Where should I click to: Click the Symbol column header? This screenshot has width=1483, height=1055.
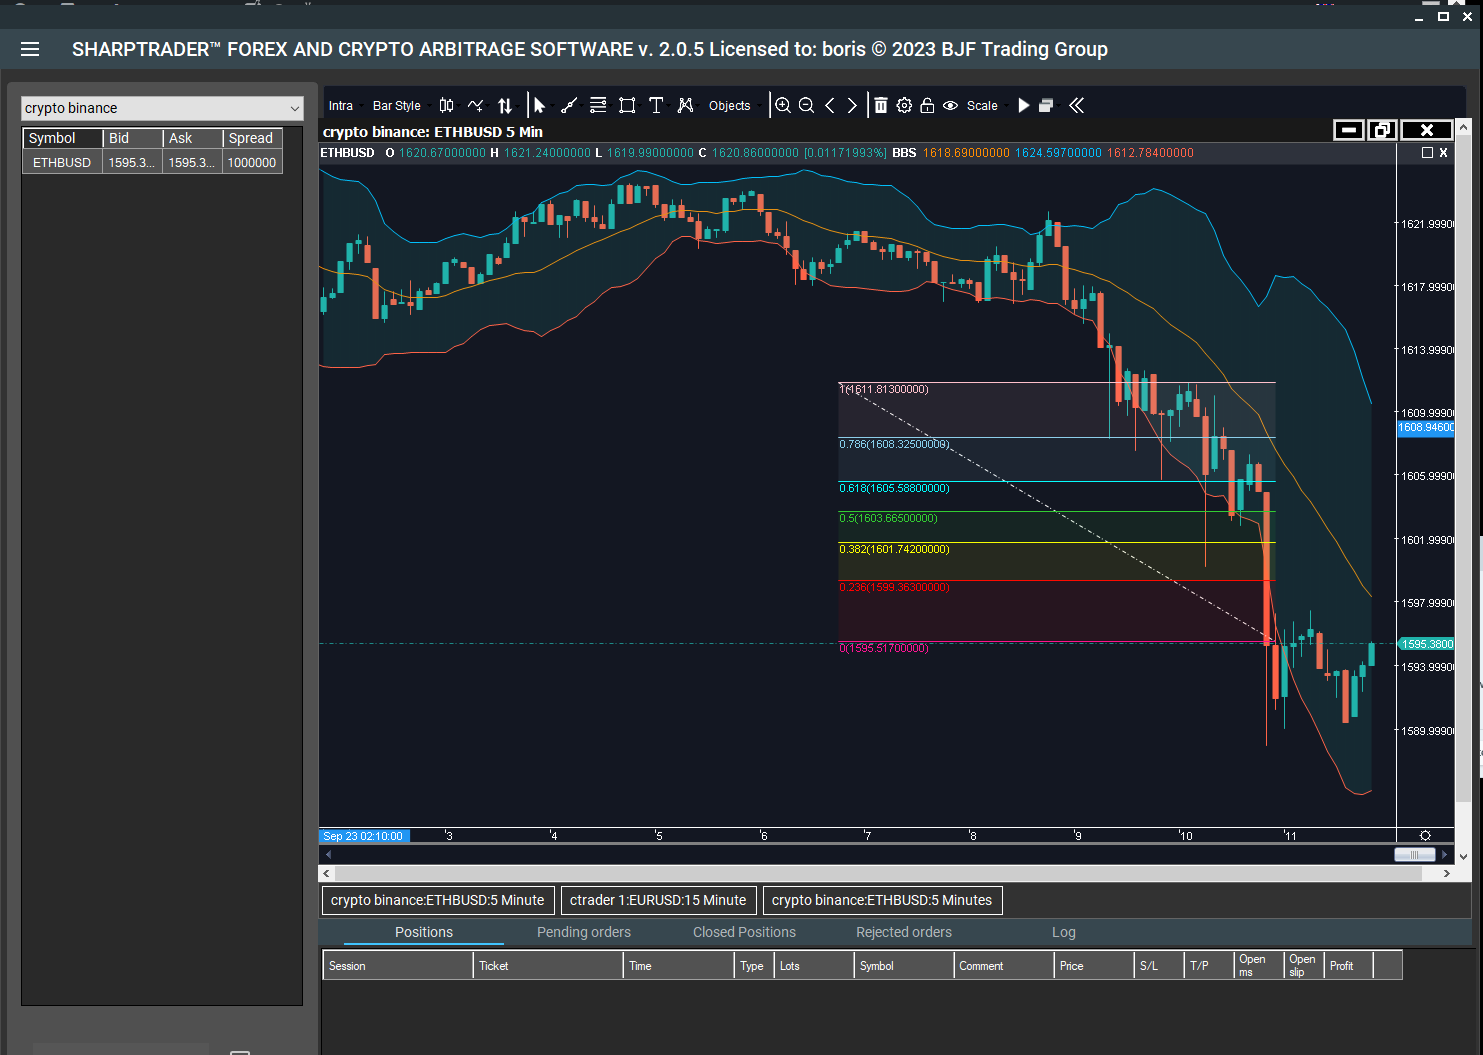(63, 138)
